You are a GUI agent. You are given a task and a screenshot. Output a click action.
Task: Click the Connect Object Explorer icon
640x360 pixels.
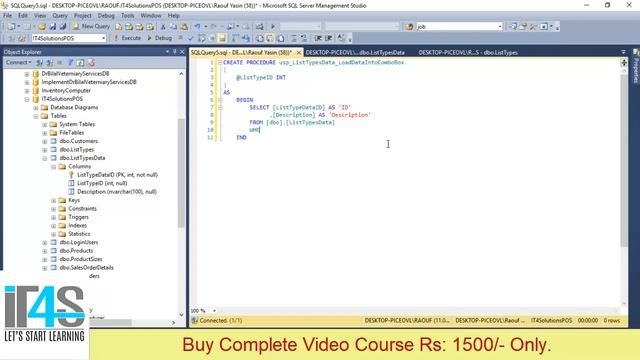tap(39, 62)
